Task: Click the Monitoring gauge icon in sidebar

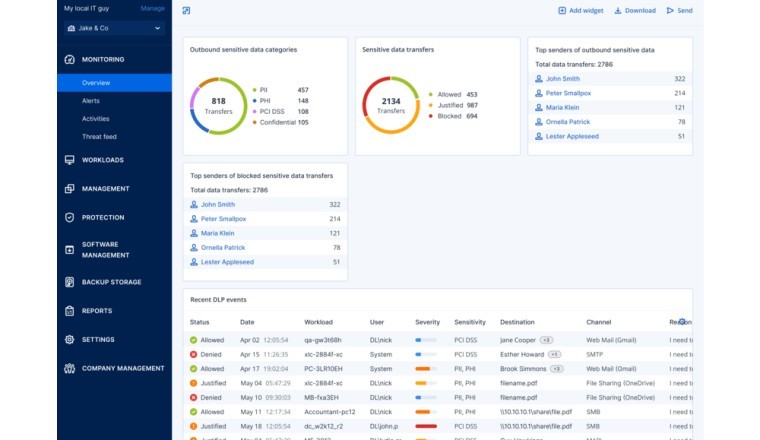Action: tap(69, 60)
